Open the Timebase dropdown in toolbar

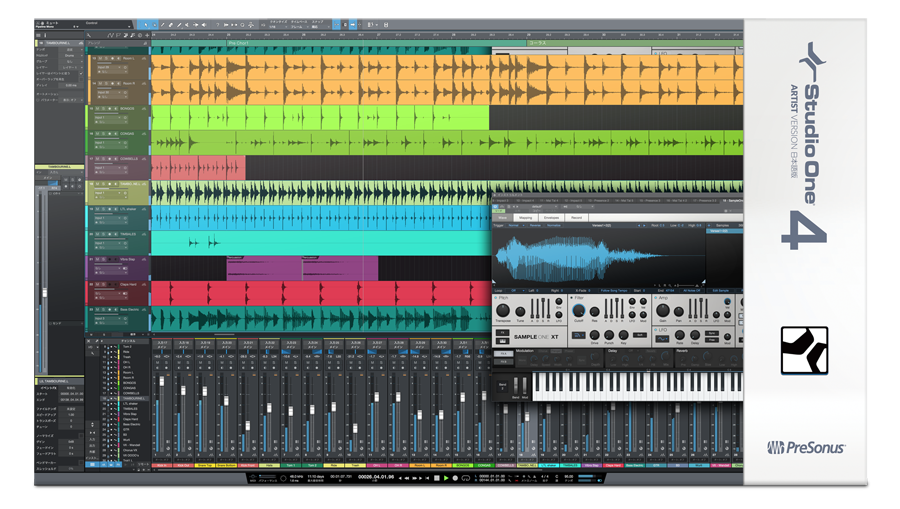(298, 27)
